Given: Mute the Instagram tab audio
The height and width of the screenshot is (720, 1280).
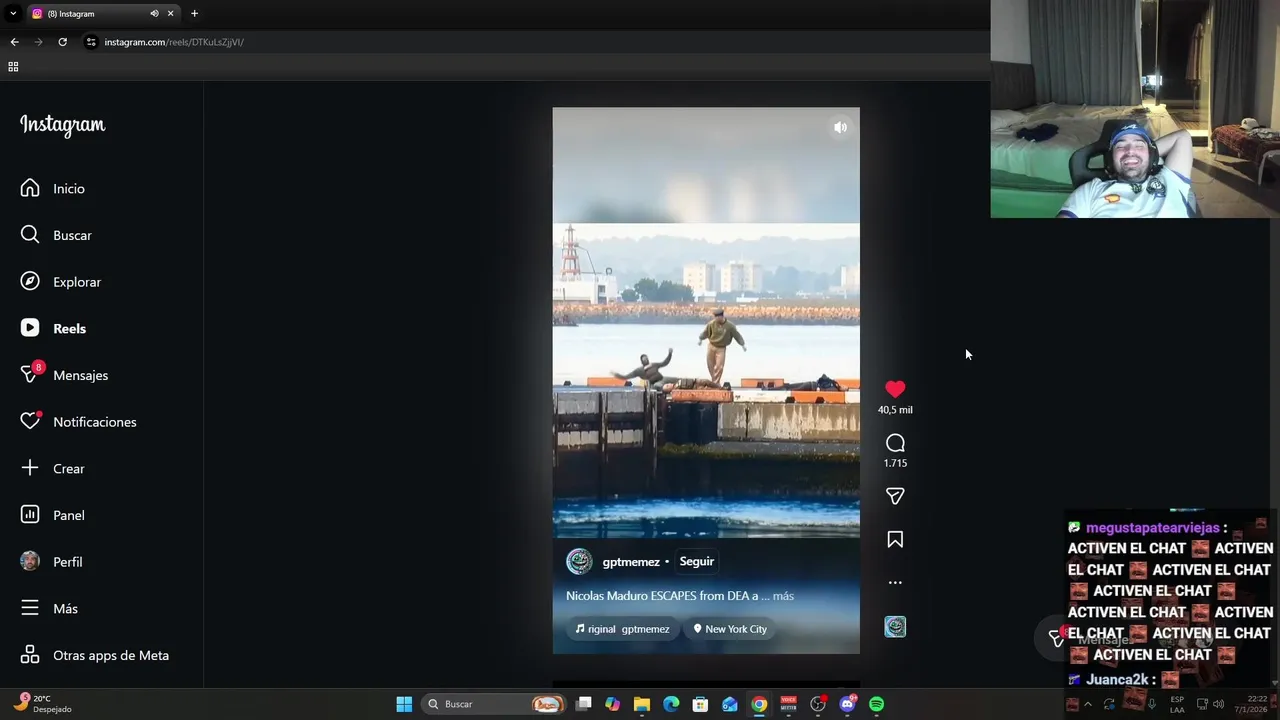Looking at the screenshot, I should click(x=154, y=13).
